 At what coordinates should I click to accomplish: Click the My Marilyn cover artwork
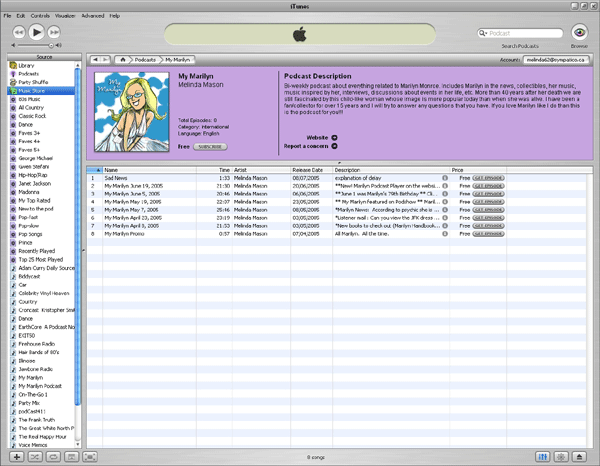(x=132, y=112)
